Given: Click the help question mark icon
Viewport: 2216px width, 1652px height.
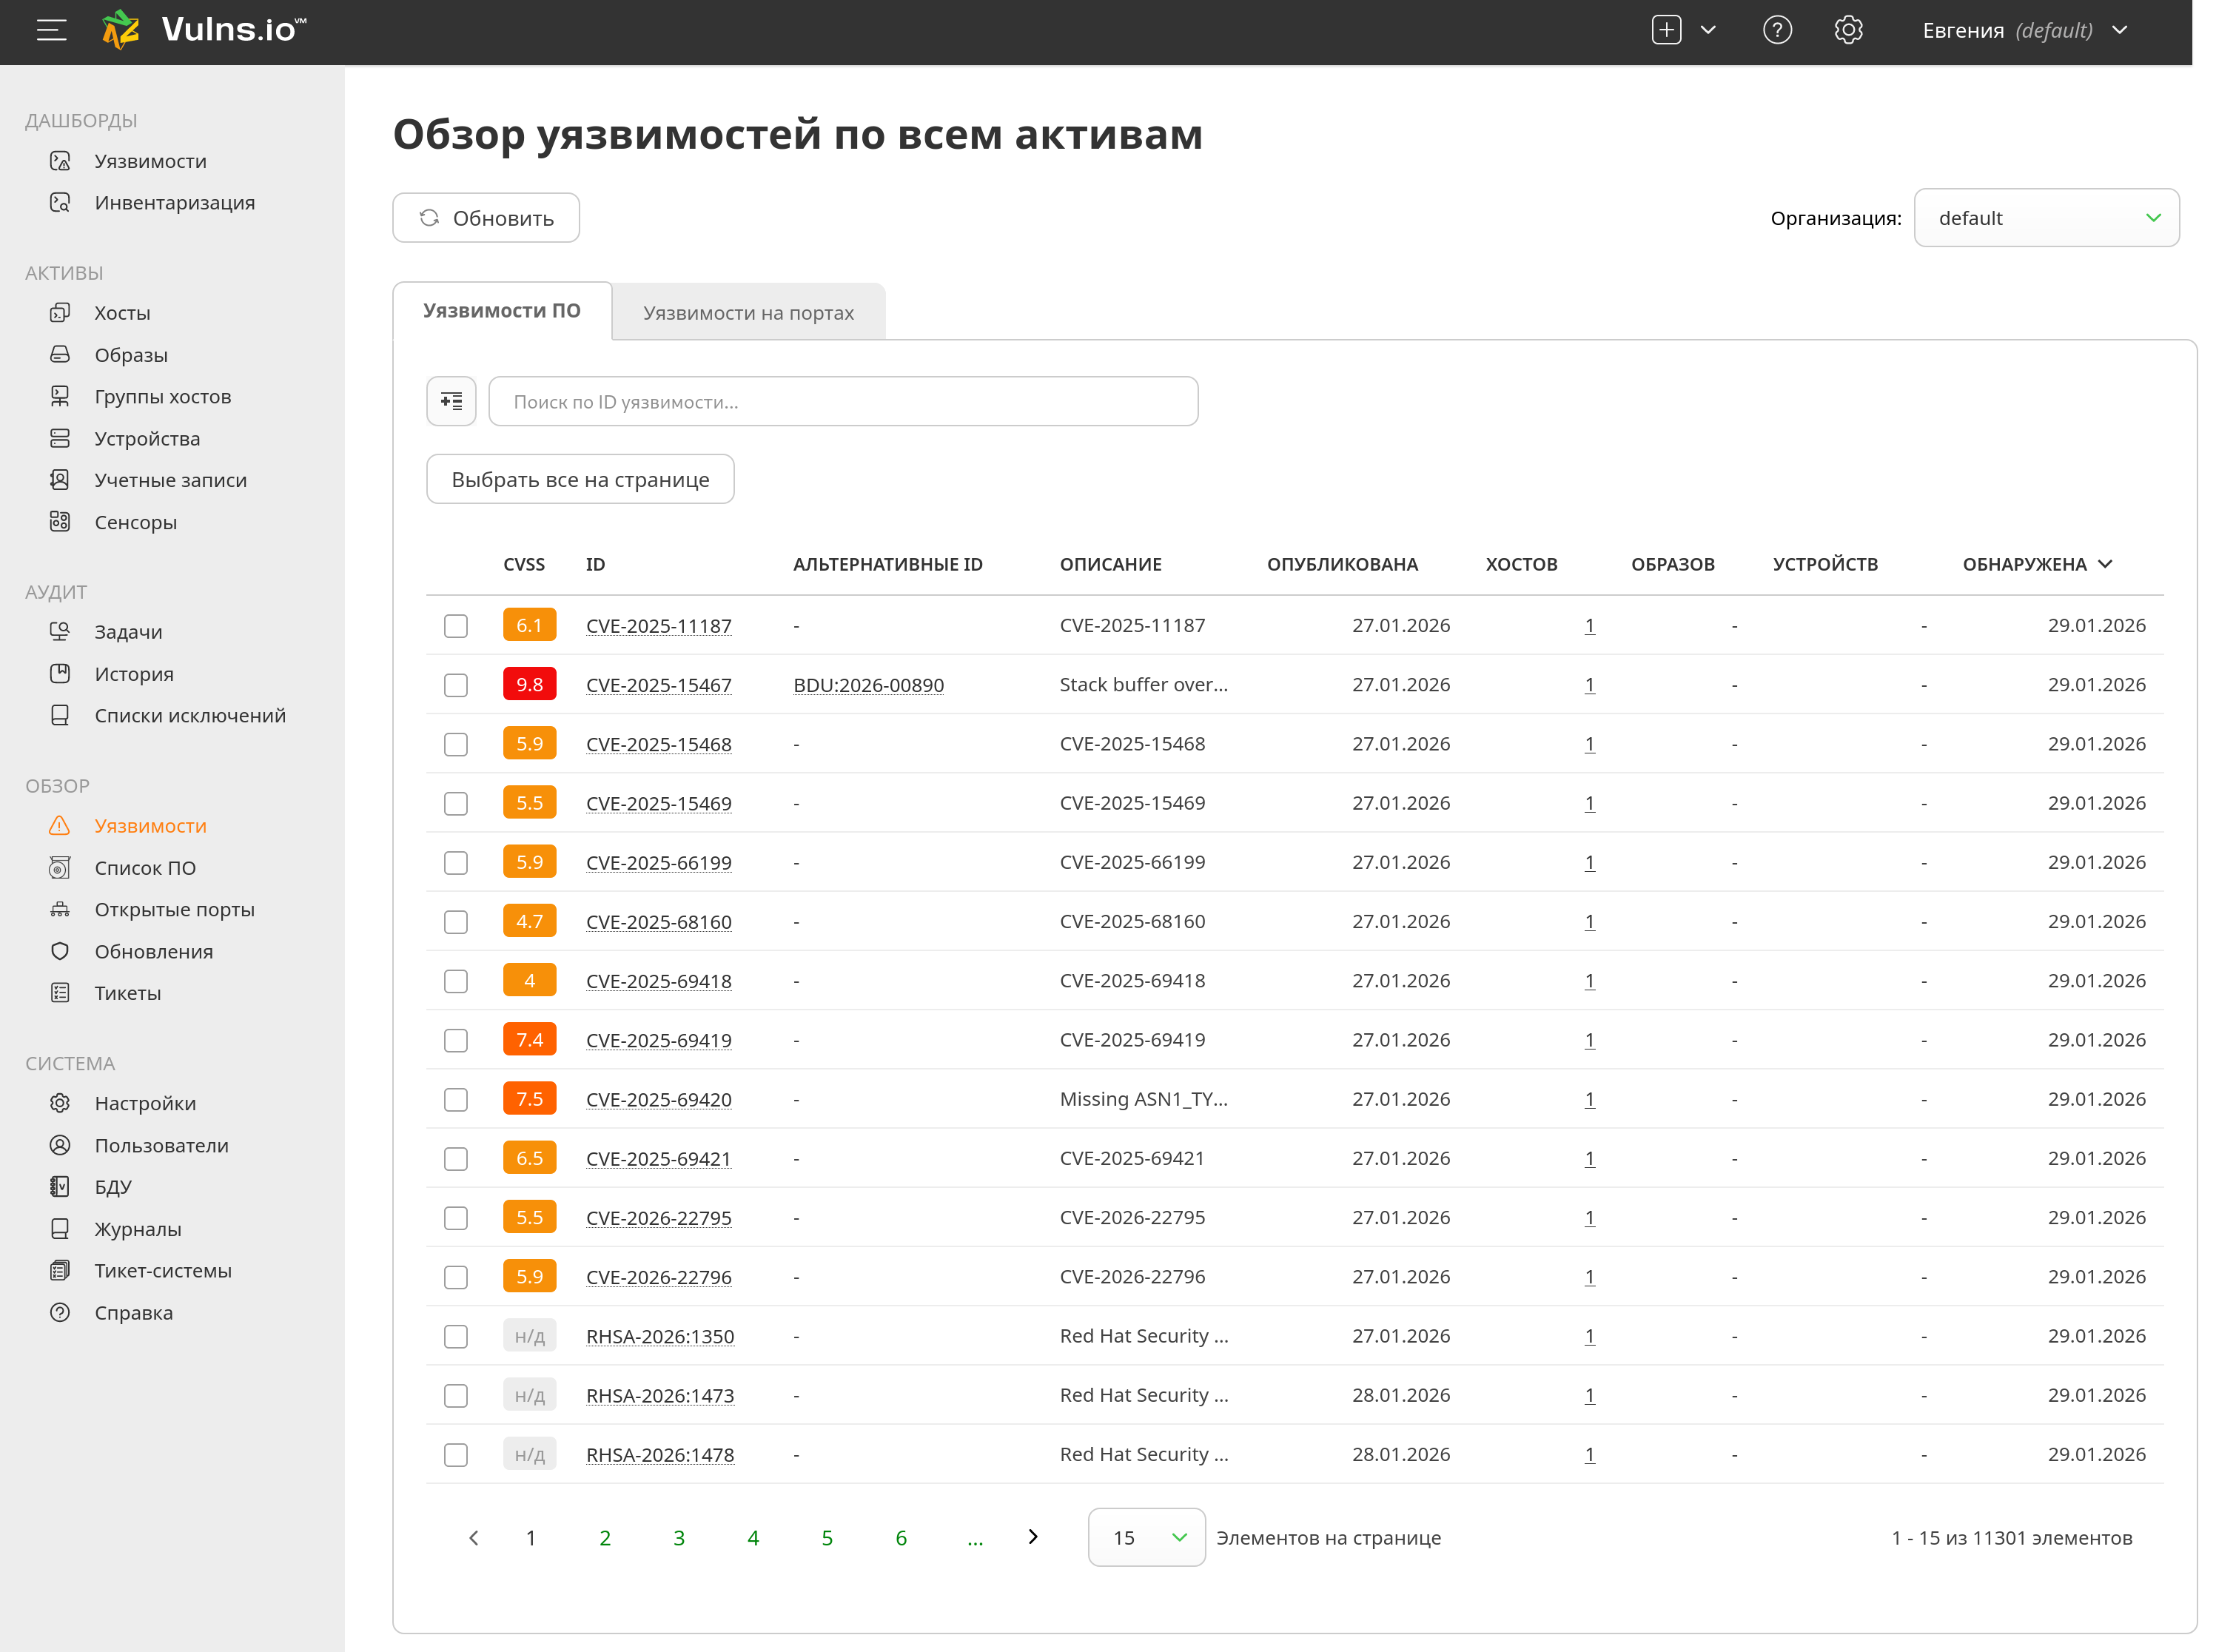Looking at the screenshot, I should [x=1776, y=30].
